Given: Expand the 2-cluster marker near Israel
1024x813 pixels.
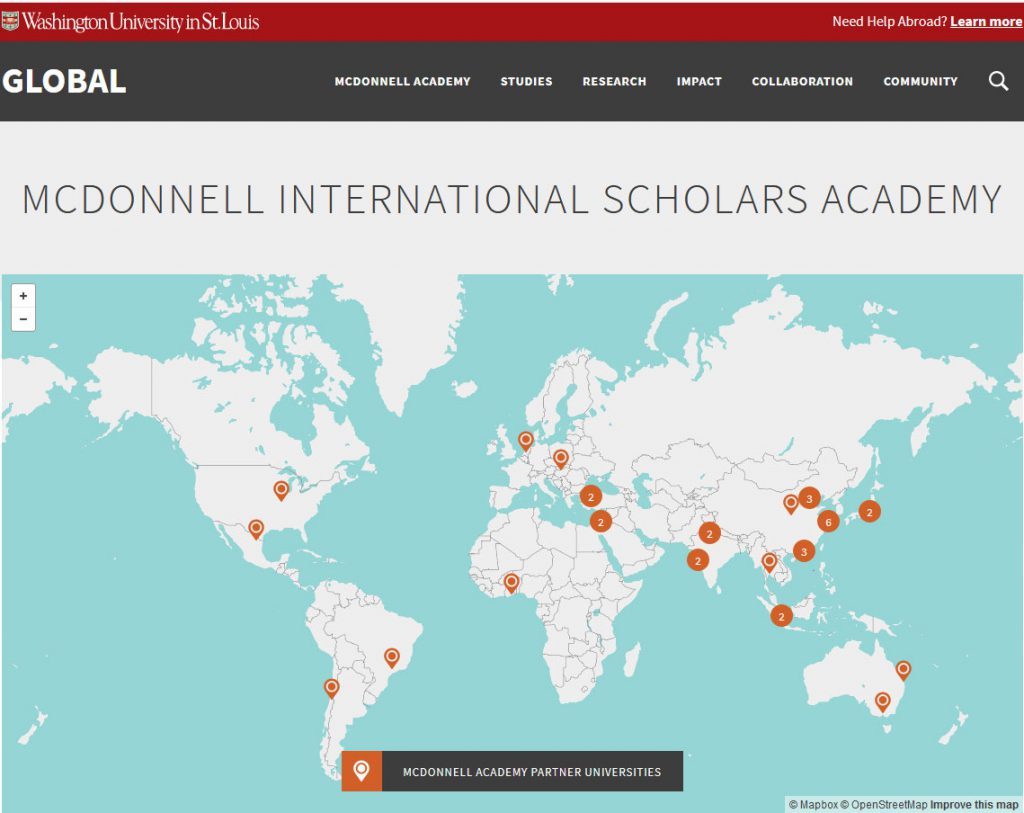Looking at the screenshot, I should tap(601, 521).
